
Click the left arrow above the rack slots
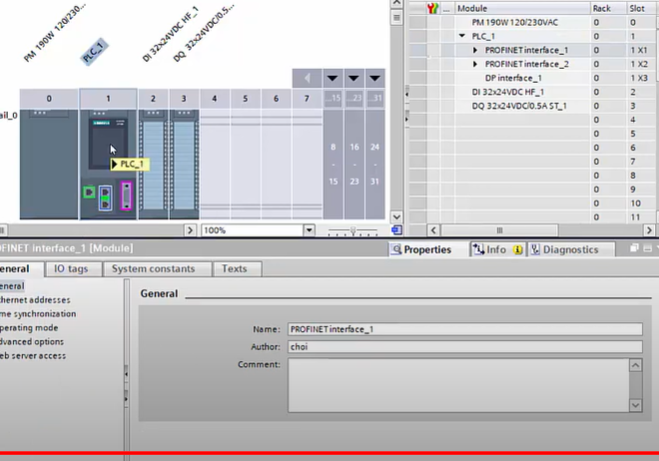click(x=307, y=78)
